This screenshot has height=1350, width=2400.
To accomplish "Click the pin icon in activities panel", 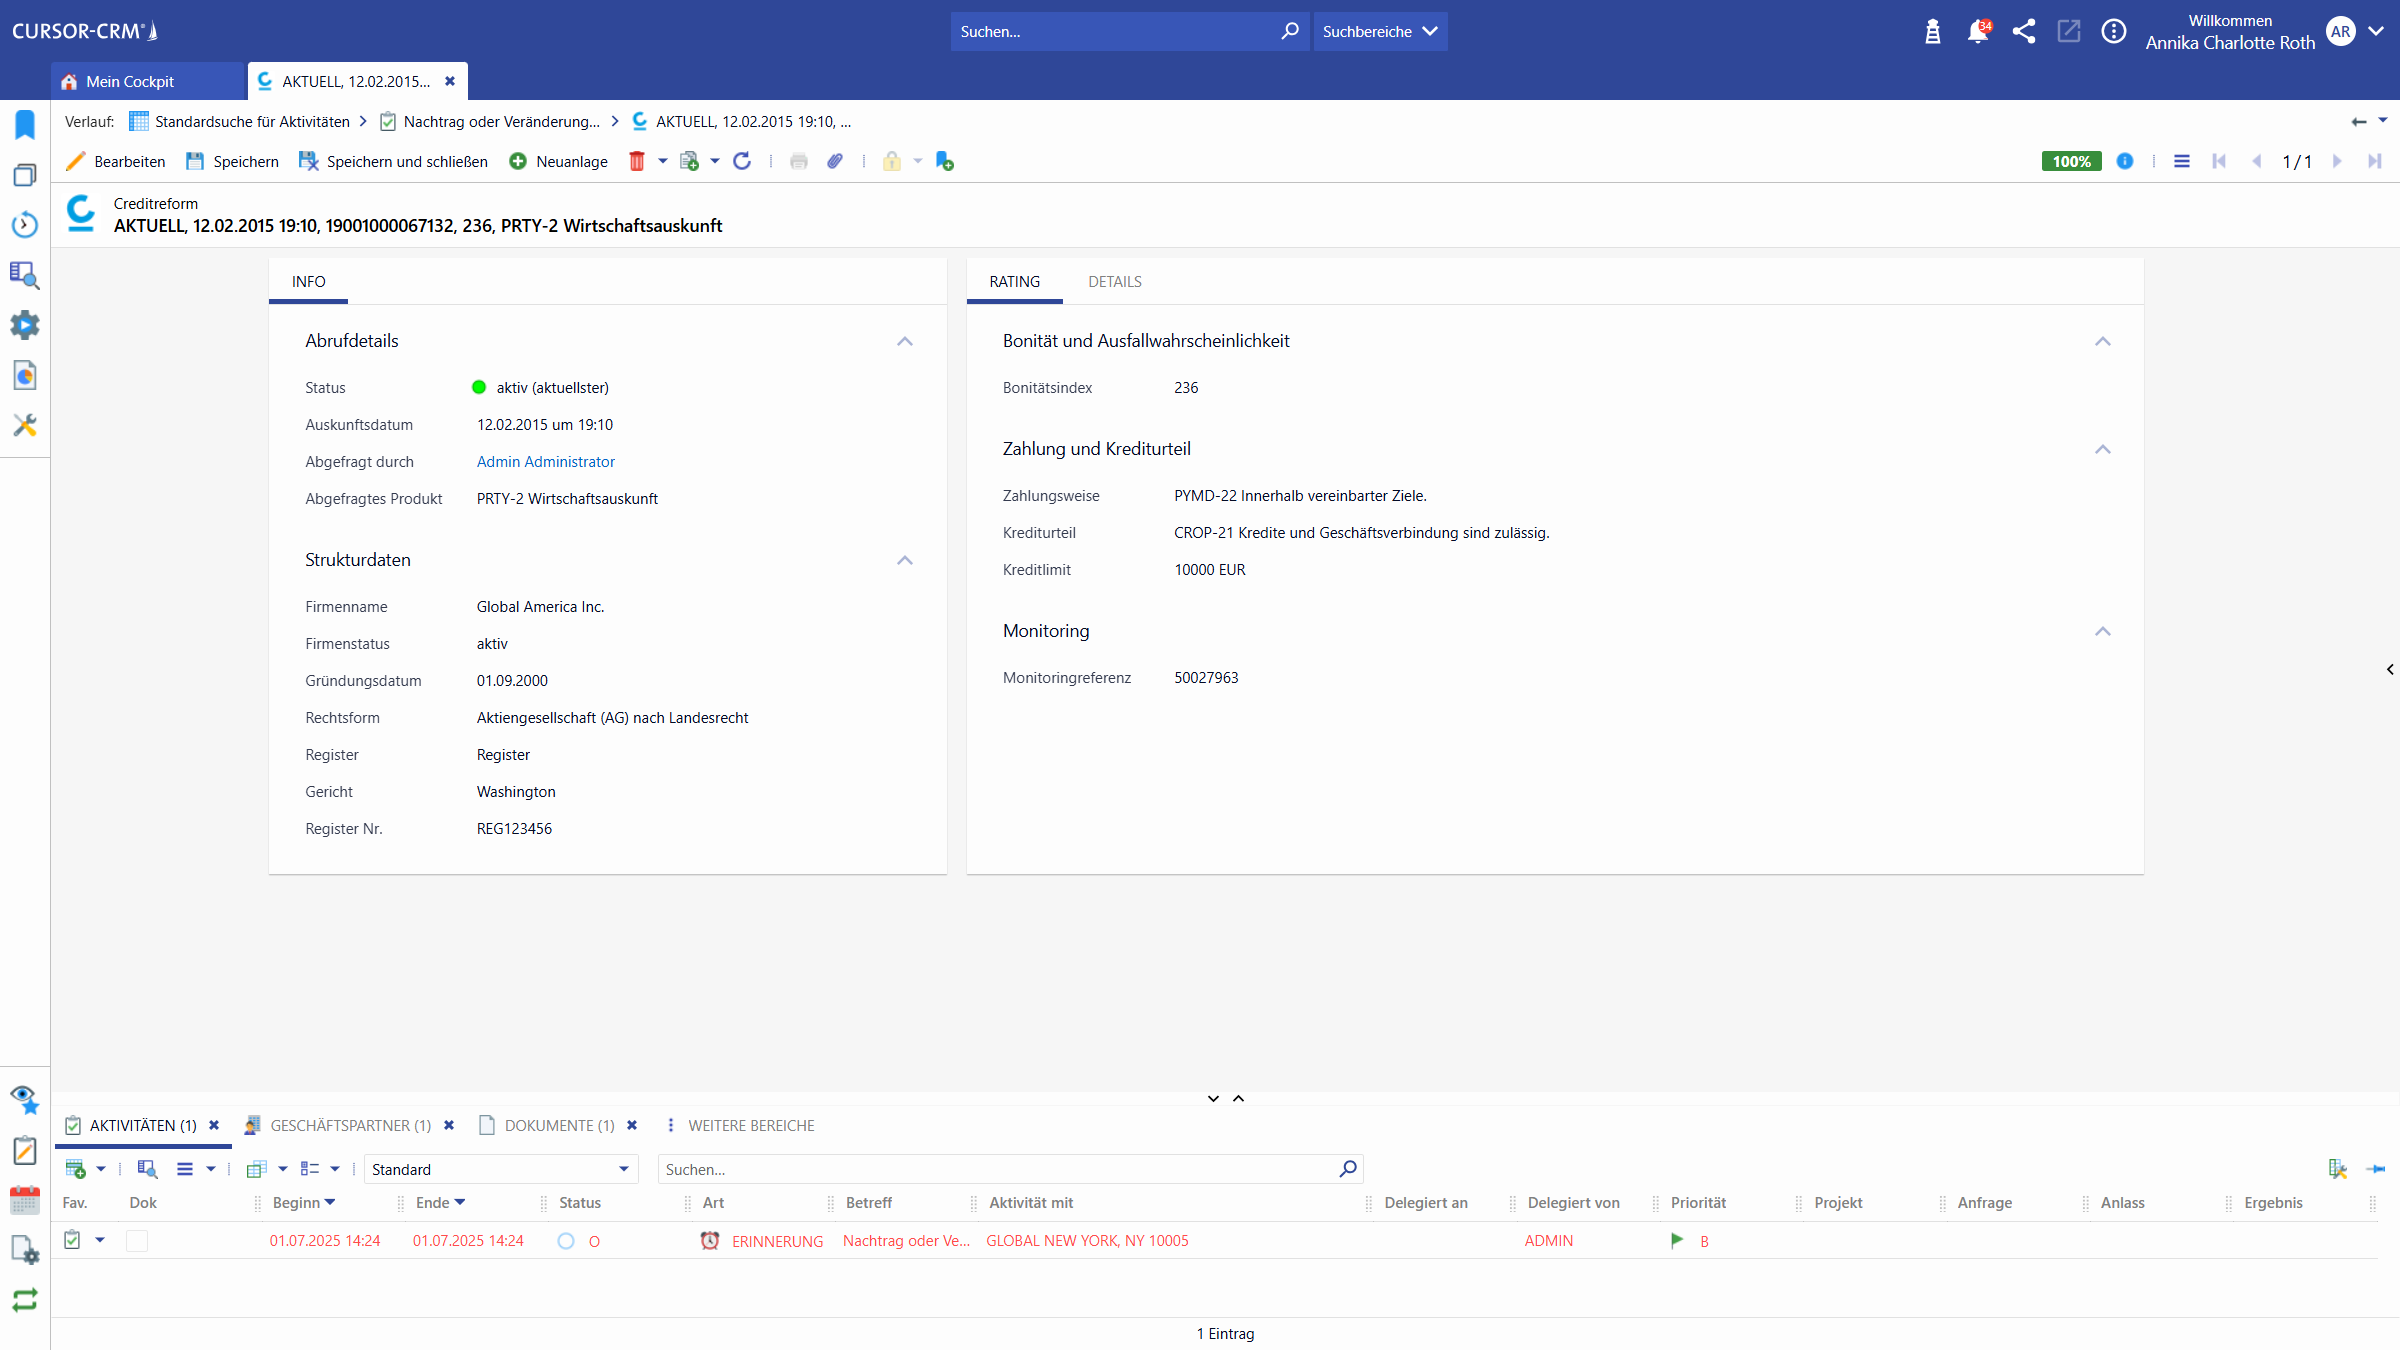I will [2376, 1169].
